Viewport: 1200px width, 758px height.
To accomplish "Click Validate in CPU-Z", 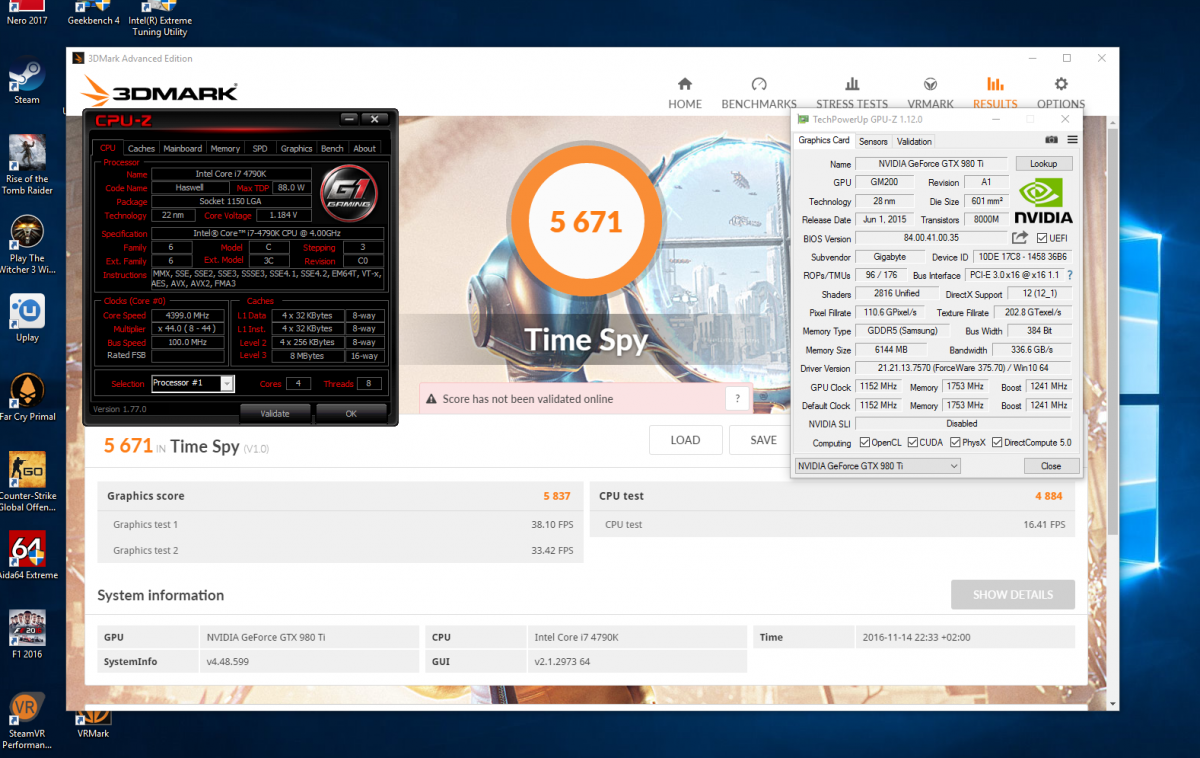I will [x=275, y=413].
